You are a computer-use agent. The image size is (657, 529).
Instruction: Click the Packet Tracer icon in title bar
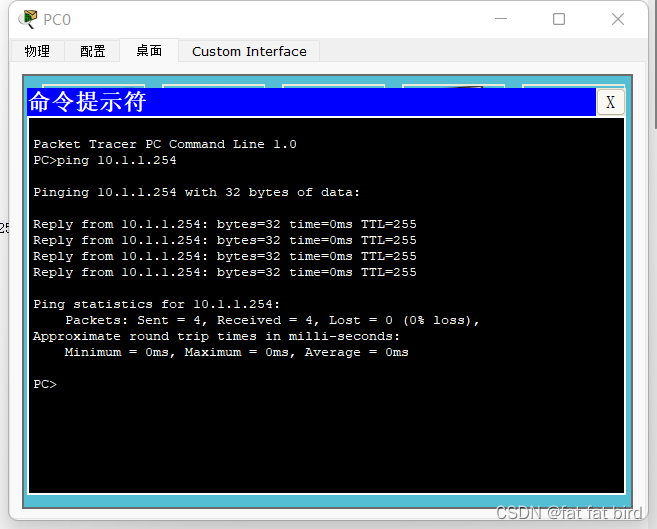(27, 18)
